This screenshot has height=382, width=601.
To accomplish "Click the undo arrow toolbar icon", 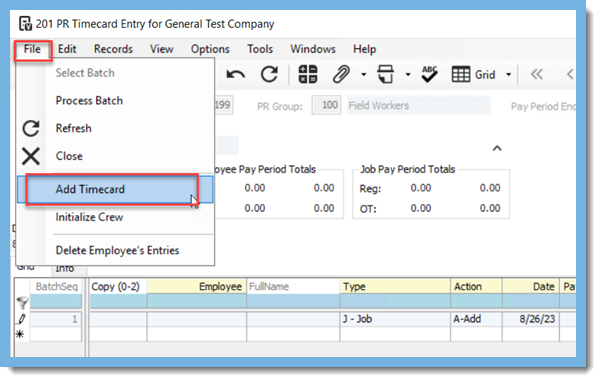I will point(235,74).
